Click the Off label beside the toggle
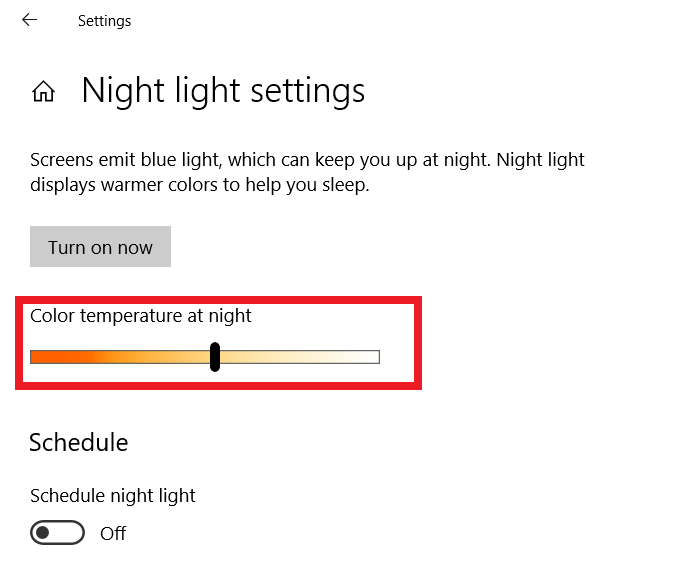 [x=113, y=533]
